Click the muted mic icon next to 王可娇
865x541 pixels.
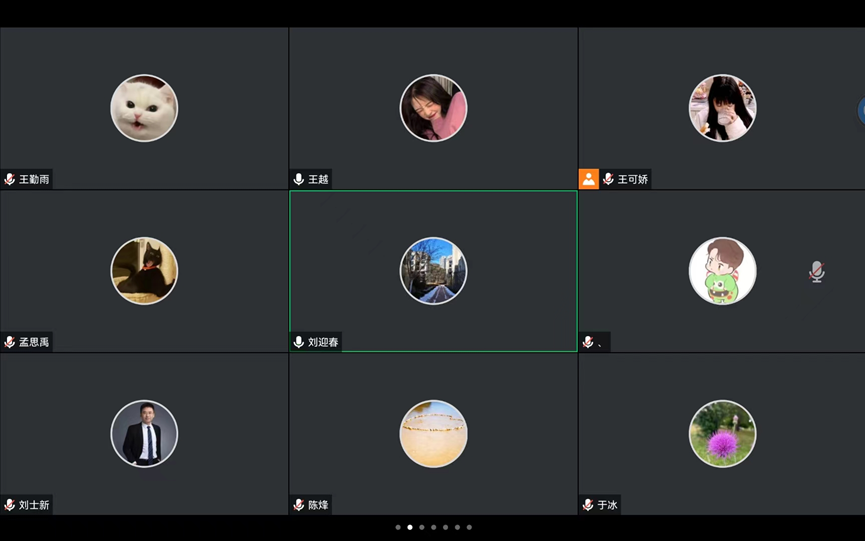[x=608, y=179]
